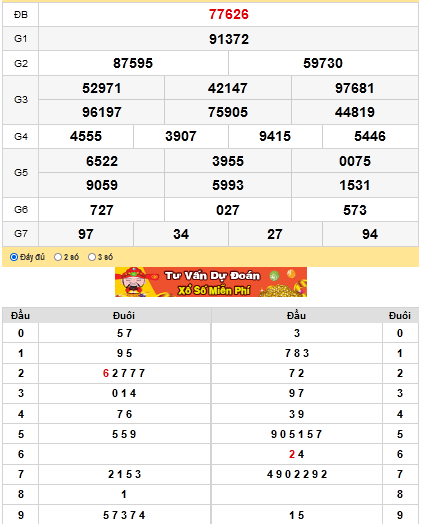The image size is (421, 524).
Task: Click the G3 number 97681
Action: tap(355, 88)
